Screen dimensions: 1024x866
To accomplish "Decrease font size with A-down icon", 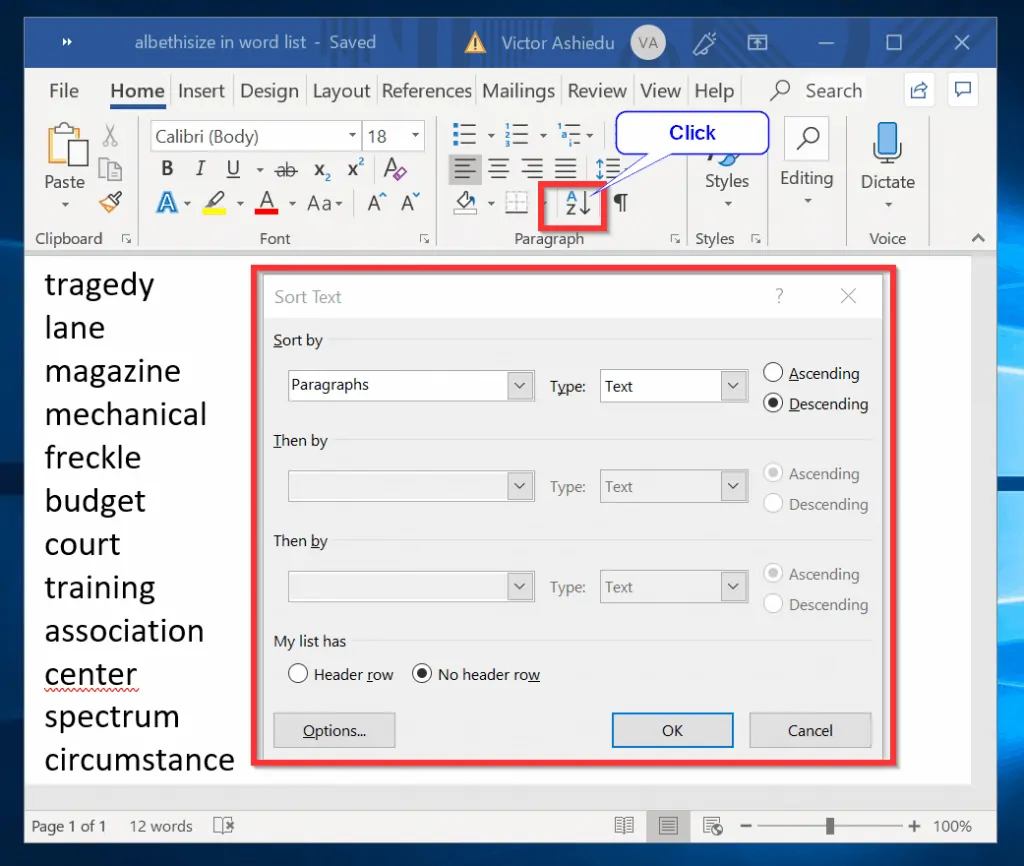I will coord(410,203).
